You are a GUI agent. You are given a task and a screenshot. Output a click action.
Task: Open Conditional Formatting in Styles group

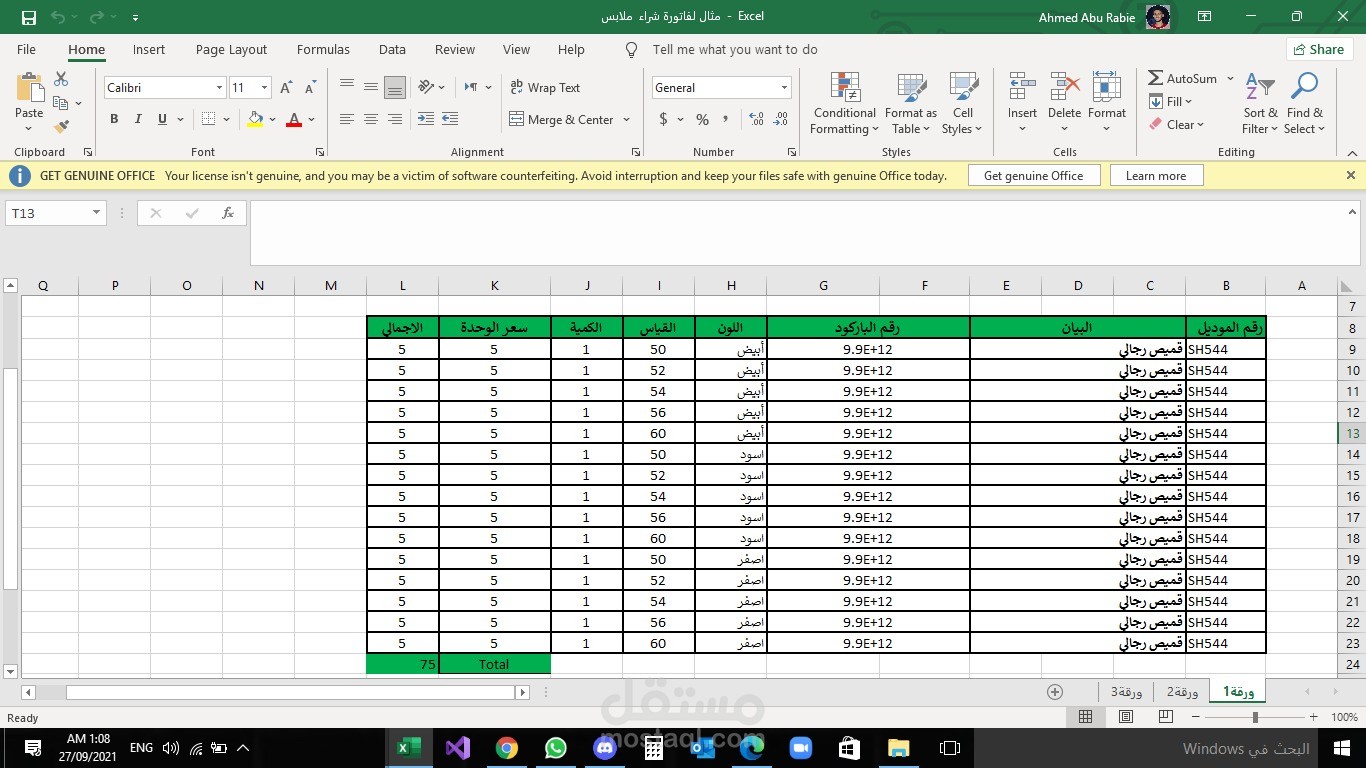[843, 103]
